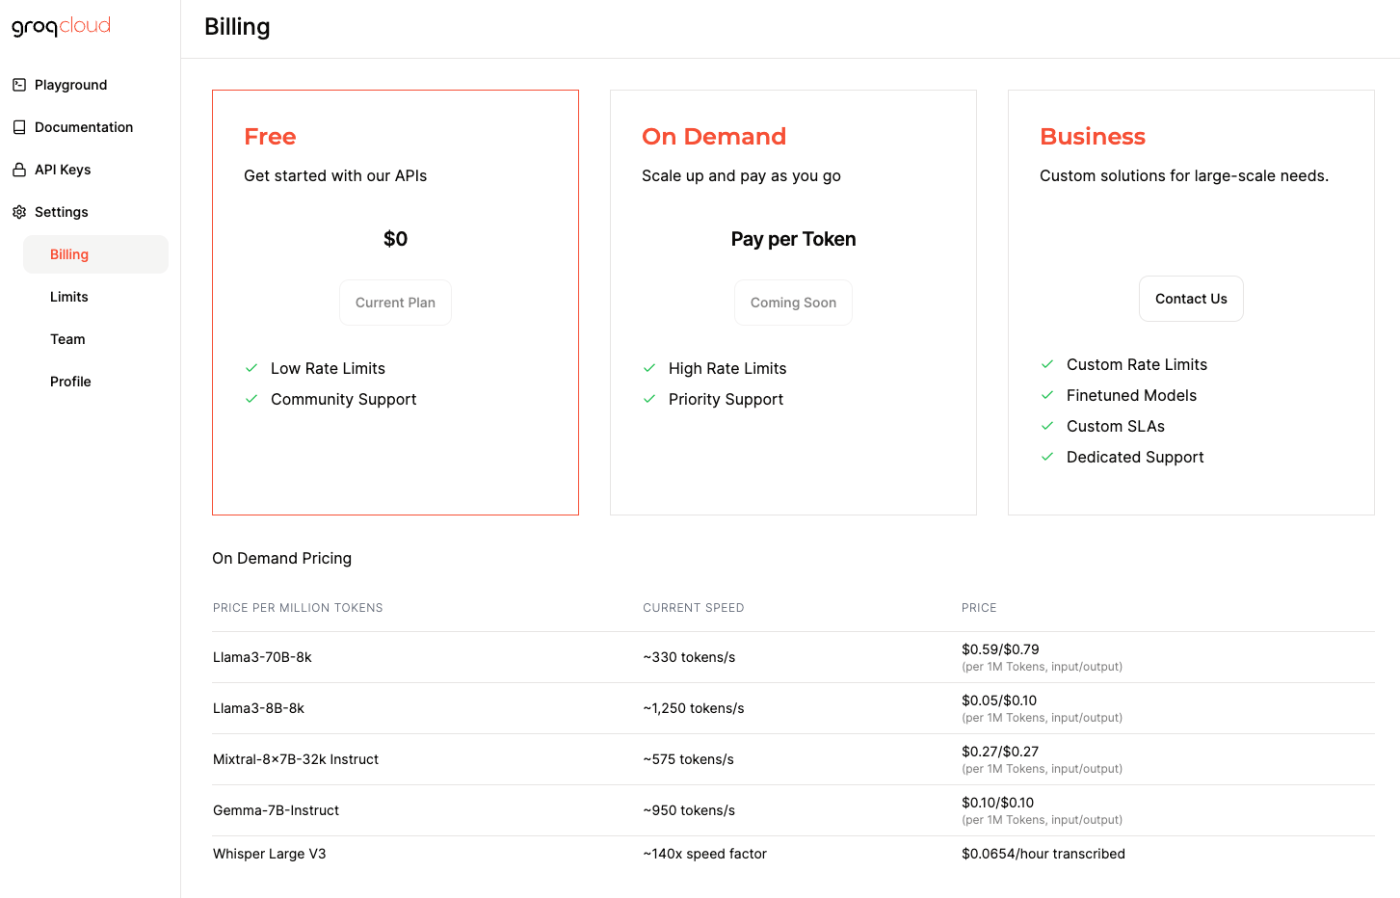This screenshot has width=1400, height=898.
Task: Open the Team settings page
Action: pyautogui.click(x=68, y=339)
